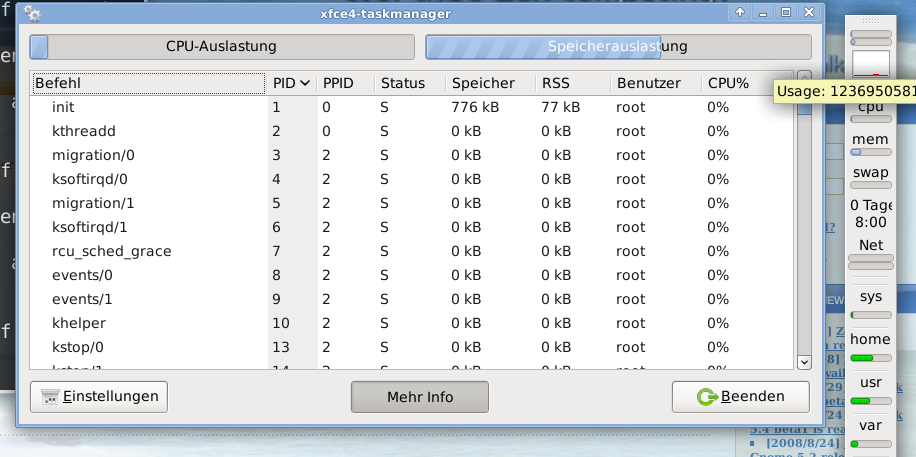Click the Speicherauslastung memory bar

click(x=617, y=46)
